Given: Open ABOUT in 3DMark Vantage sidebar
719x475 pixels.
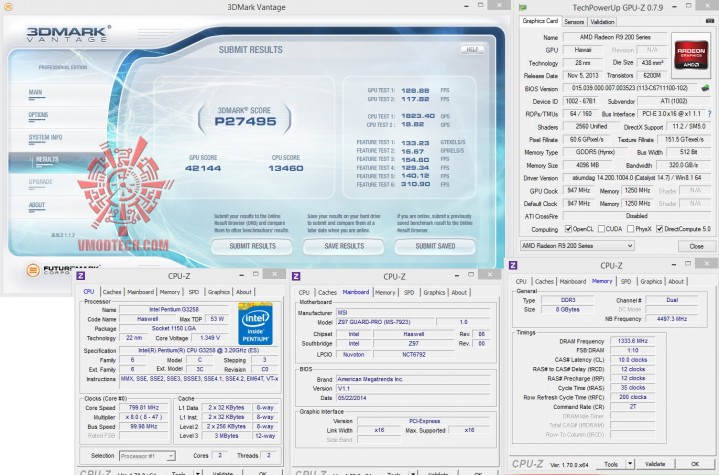Looking at the screenshot, I should click(x=37, y=205).
